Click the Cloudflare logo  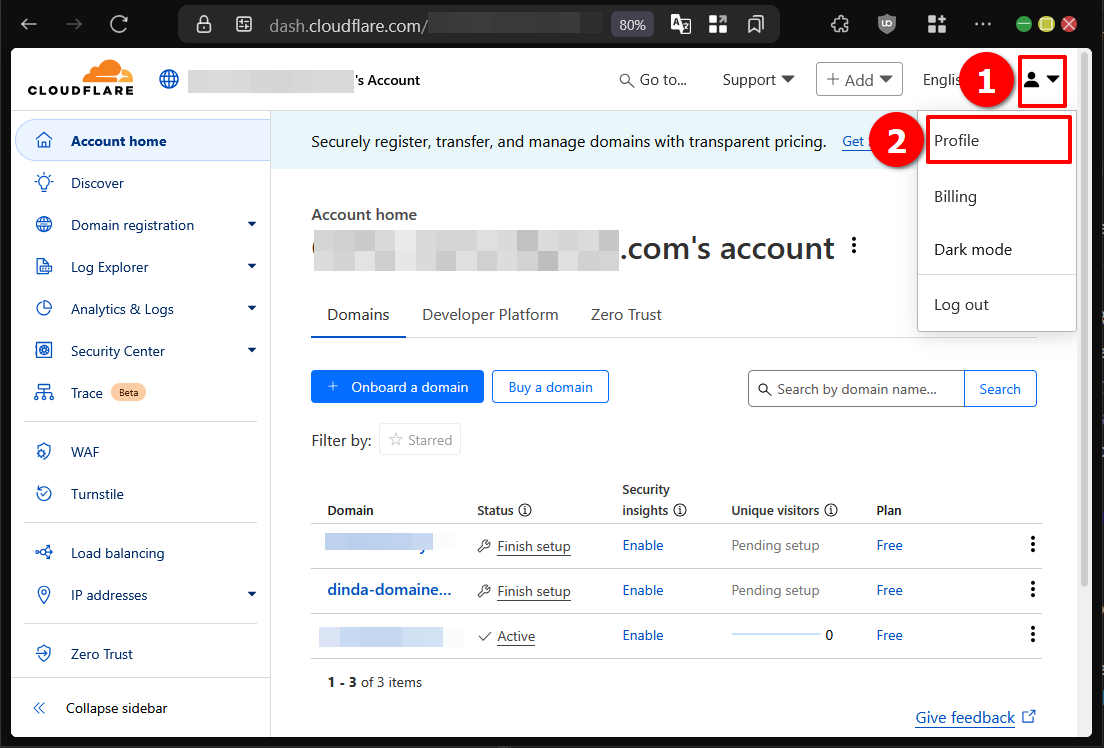pyautogui.click(x=81, y=78)
